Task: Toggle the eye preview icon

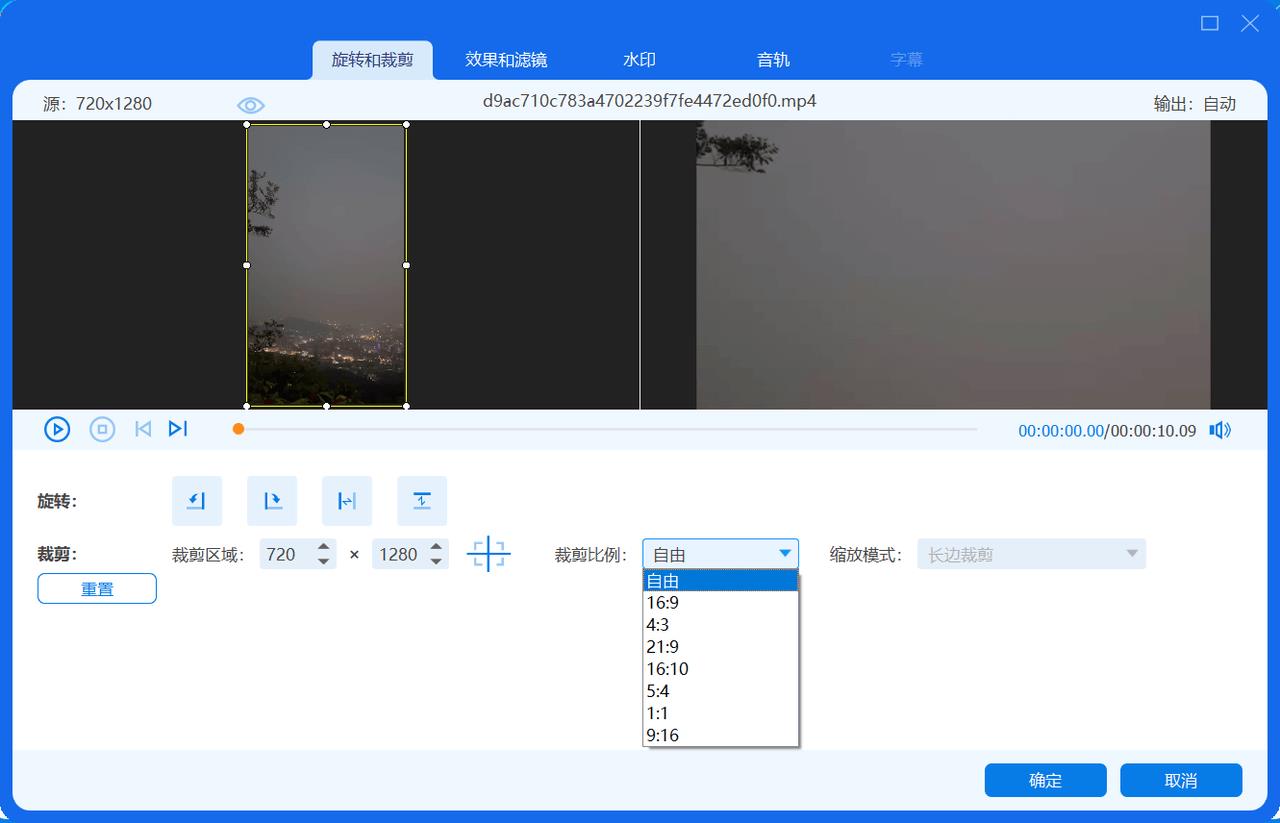Action: pos(250,105)
